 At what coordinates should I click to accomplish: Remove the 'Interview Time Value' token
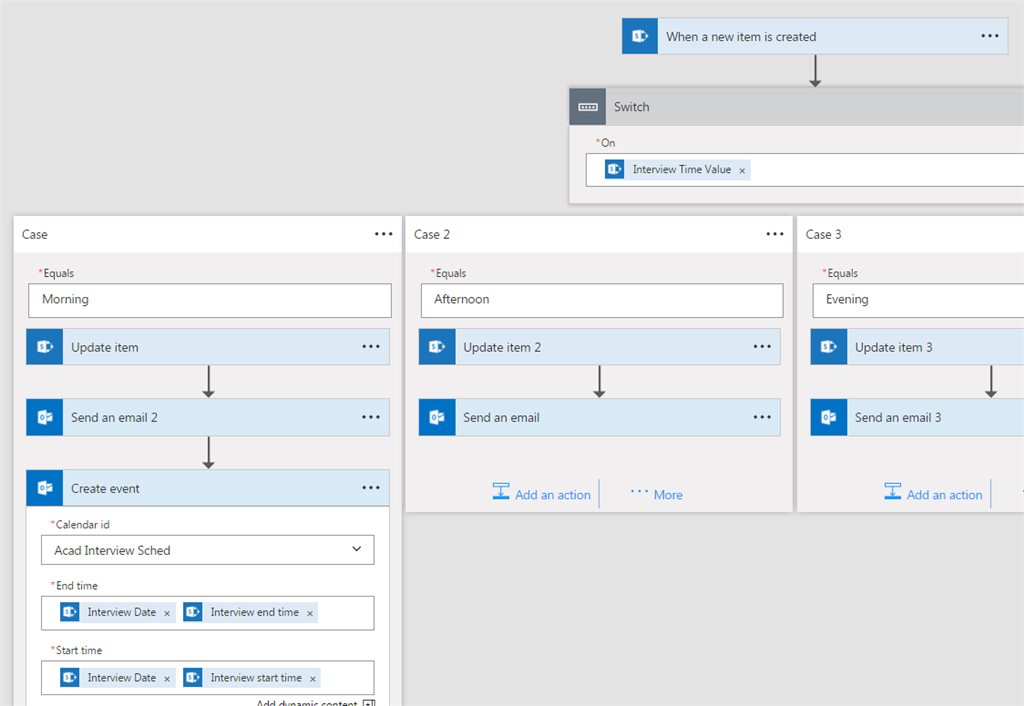[742, 170]
